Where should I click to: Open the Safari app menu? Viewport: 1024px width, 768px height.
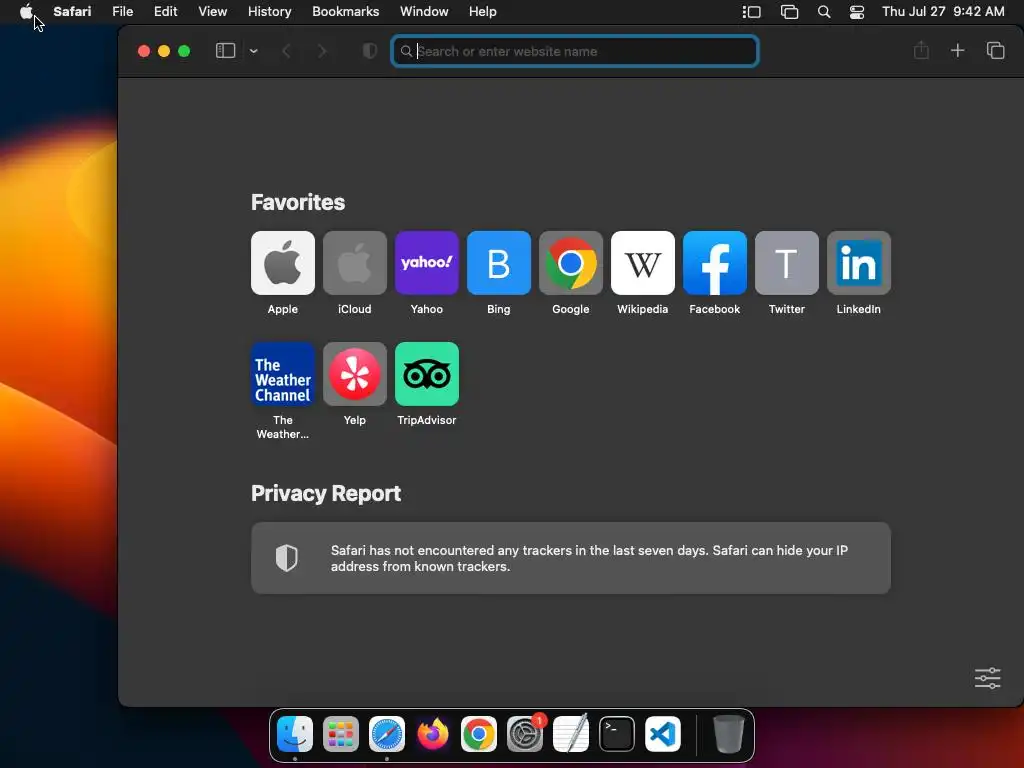(72, 11)
